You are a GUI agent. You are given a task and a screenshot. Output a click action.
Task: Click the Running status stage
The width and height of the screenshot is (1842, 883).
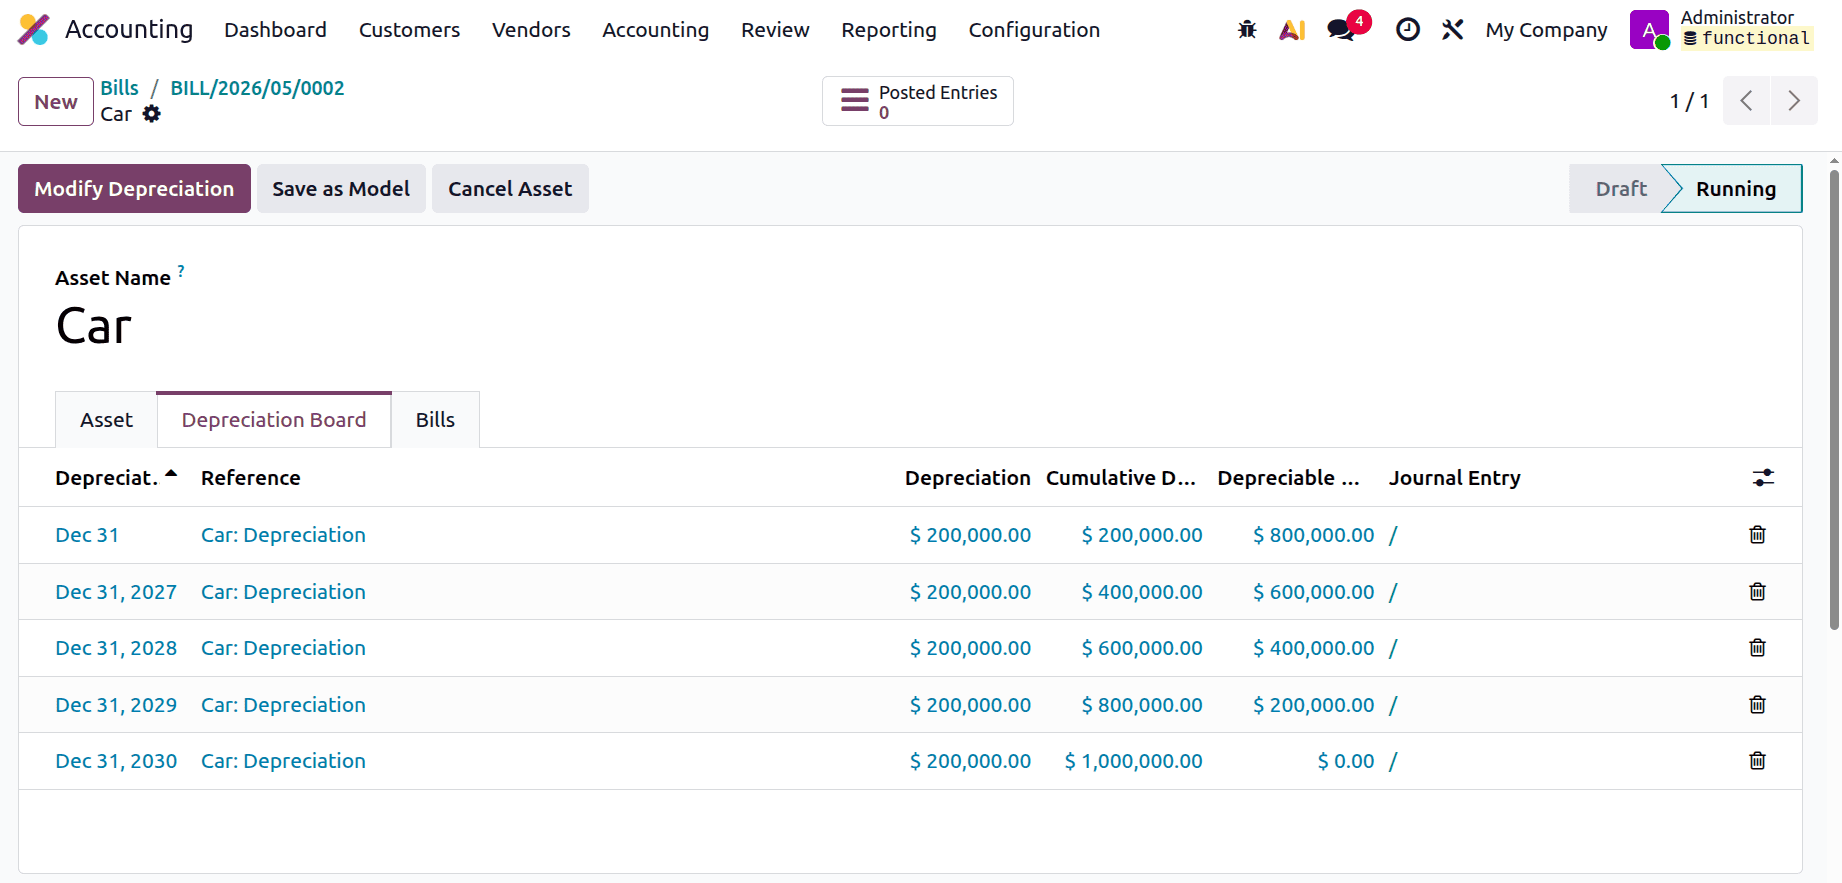(1736, 189)
